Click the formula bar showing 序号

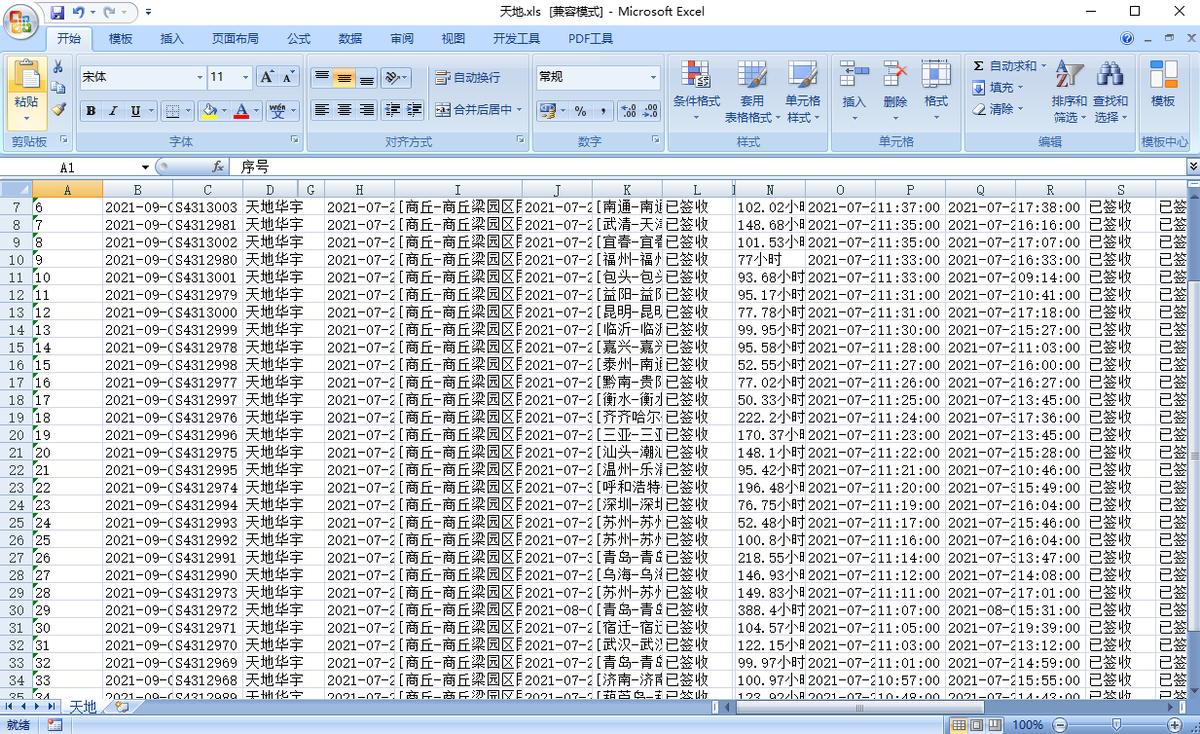(709, 167)
